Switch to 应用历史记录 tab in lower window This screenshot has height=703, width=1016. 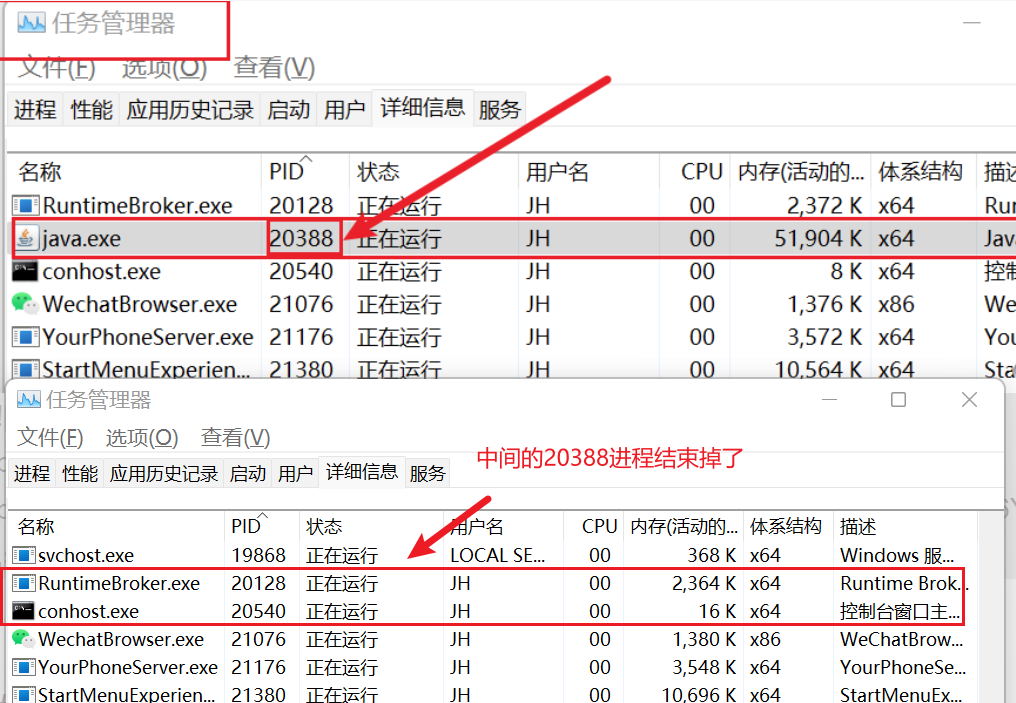163,474
